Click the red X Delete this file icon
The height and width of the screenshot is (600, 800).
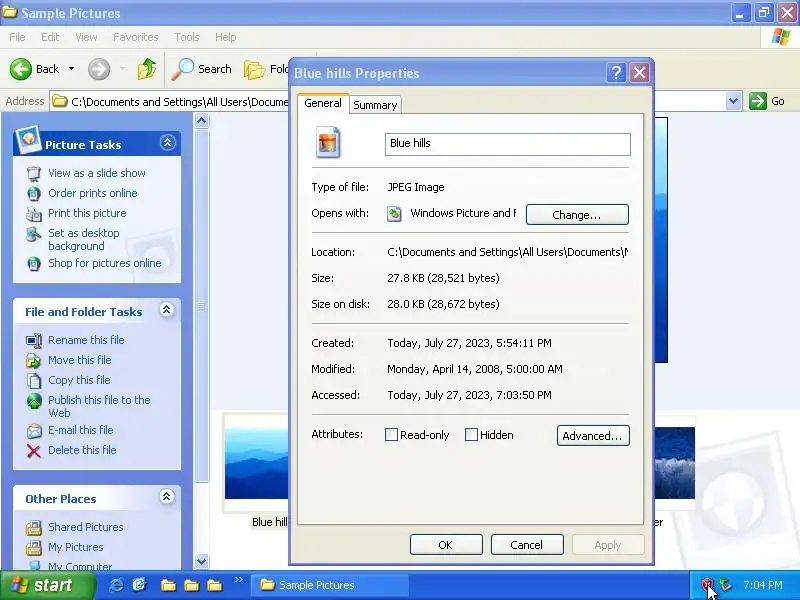coord(34,451)
